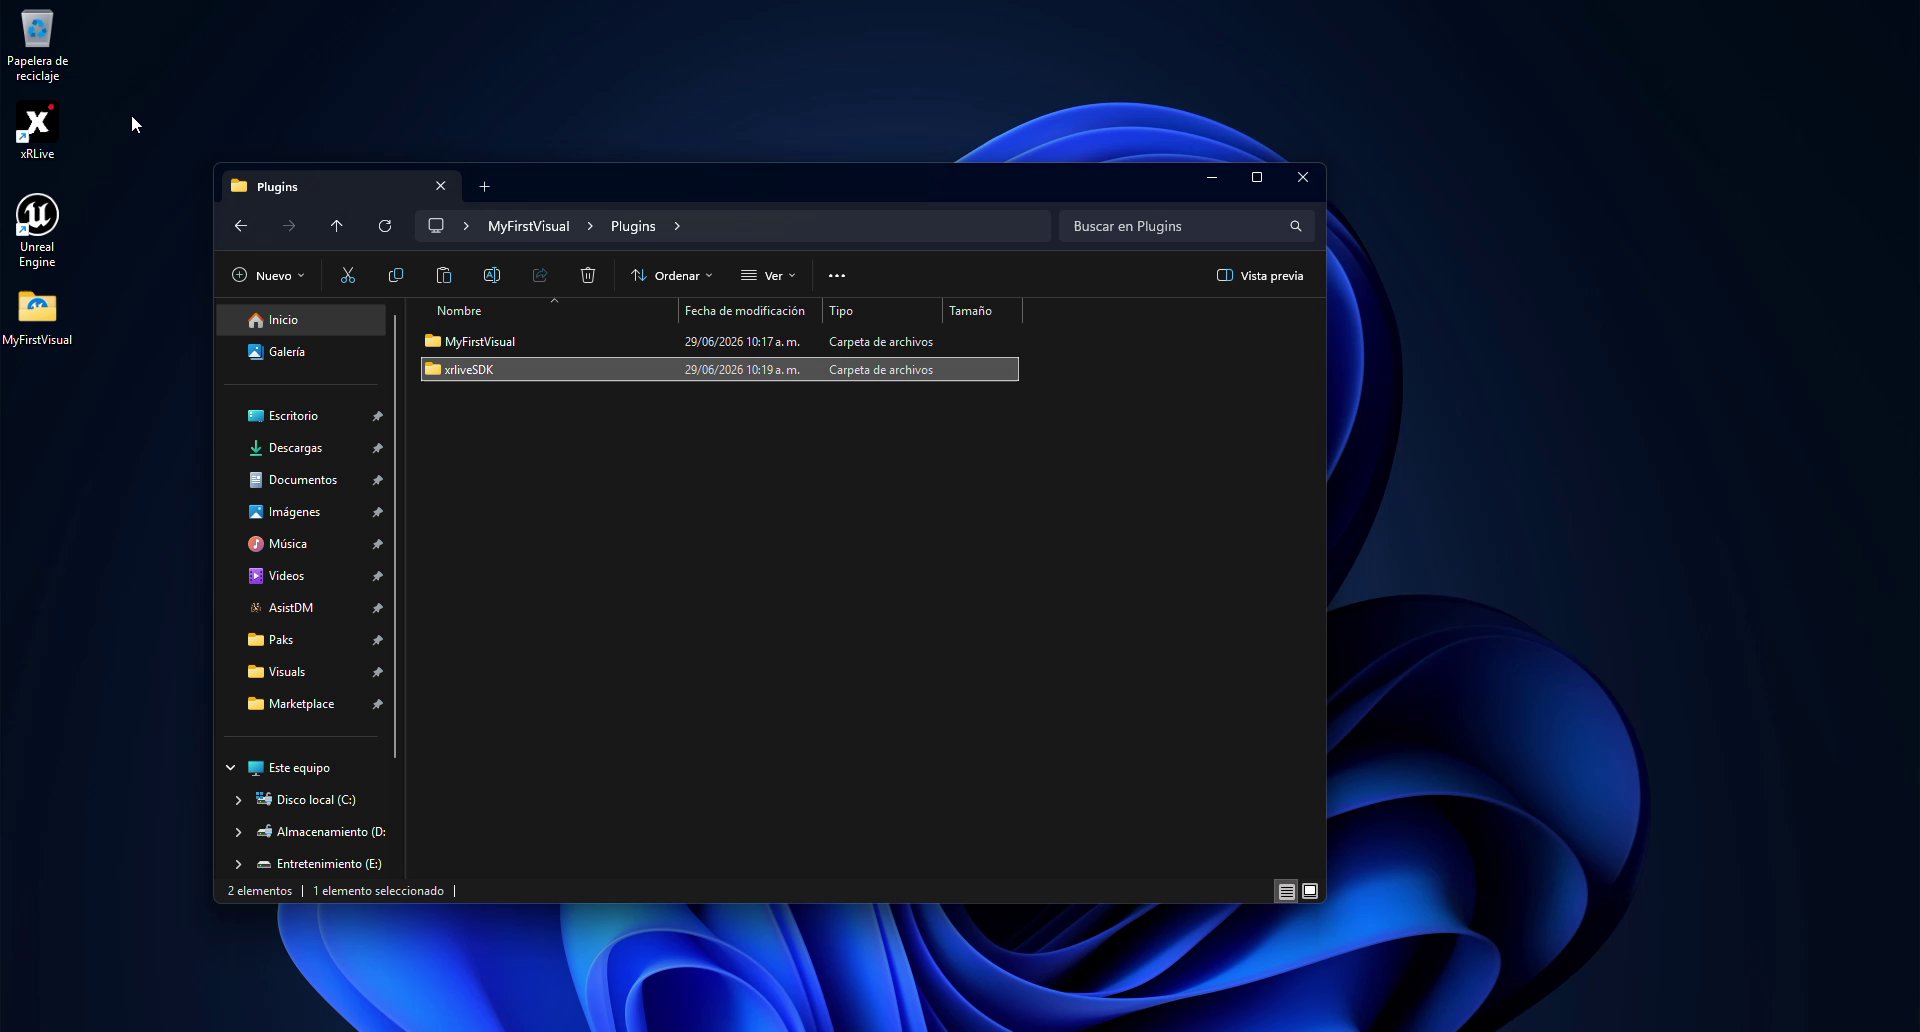Sort by the Tipo column header
Screen dimensions: 1920x1032
click(x=882, y=311)
